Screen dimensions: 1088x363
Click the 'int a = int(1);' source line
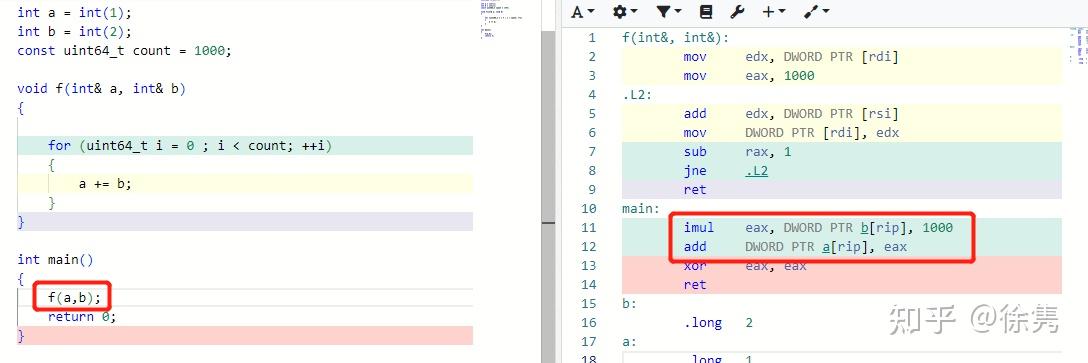[x=74, y=12]
